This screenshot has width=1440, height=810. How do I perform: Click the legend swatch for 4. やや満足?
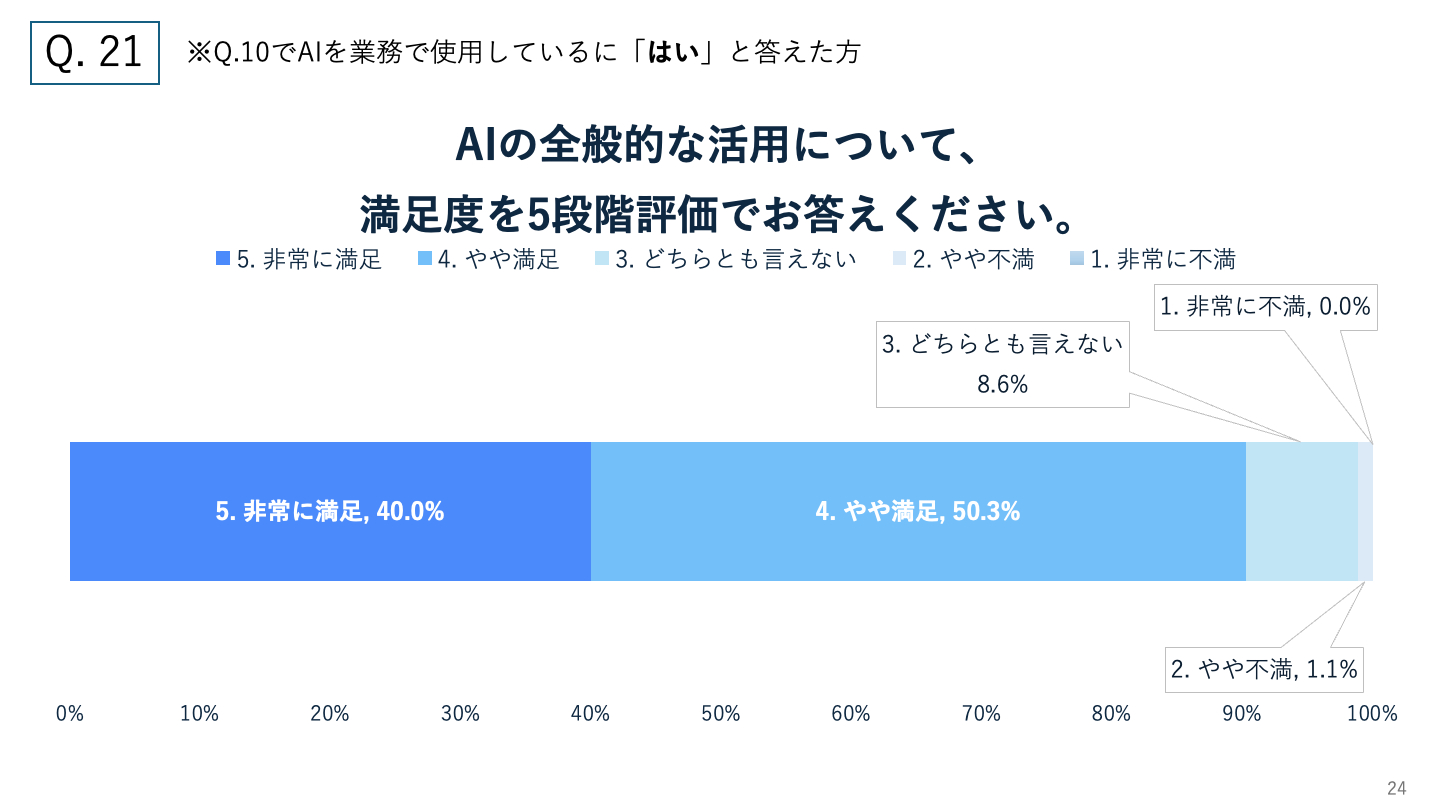point(425,260)
